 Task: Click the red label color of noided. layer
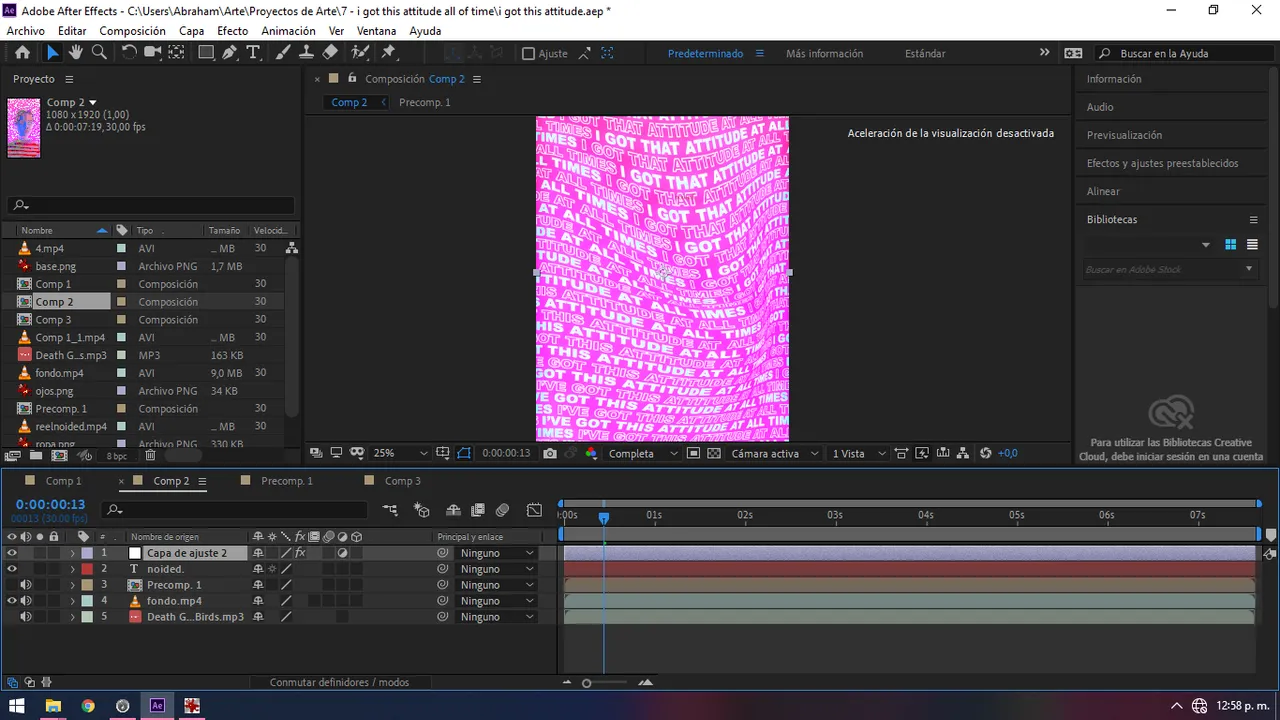tap(87, 569)
